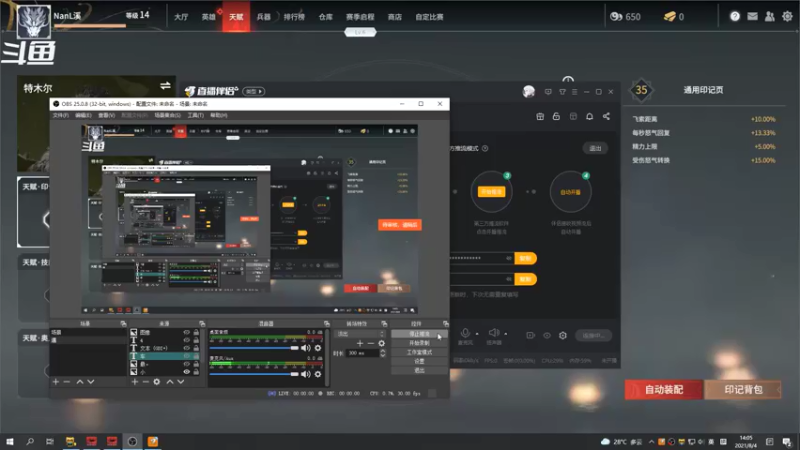Viewport: 800px width, 450px height.
Task: Open the 英雄 tab in game navigation
Action: tap(208, 17)
